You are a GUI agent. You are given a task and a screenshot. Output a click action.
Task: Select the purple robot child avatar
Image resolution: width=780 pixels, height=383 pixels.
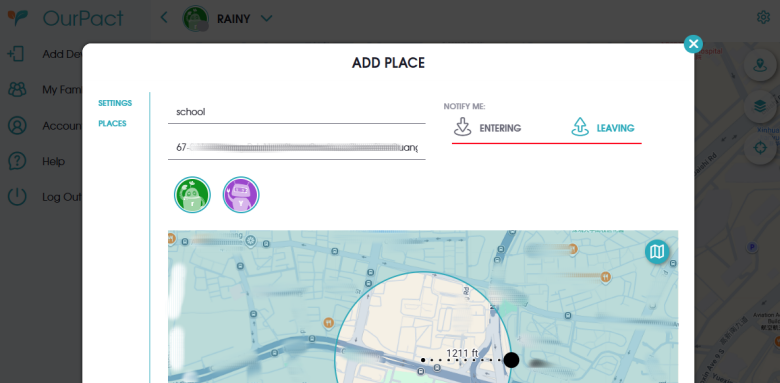tap(241, 195)
